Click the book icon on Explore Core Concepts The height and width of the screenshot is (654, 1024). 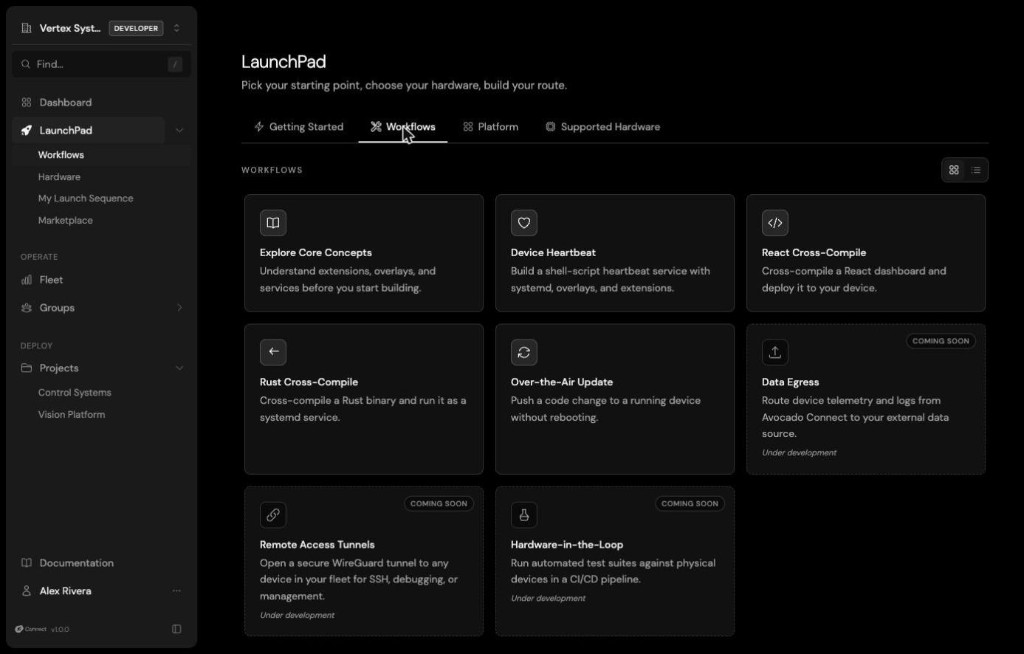tap(273, 223)
